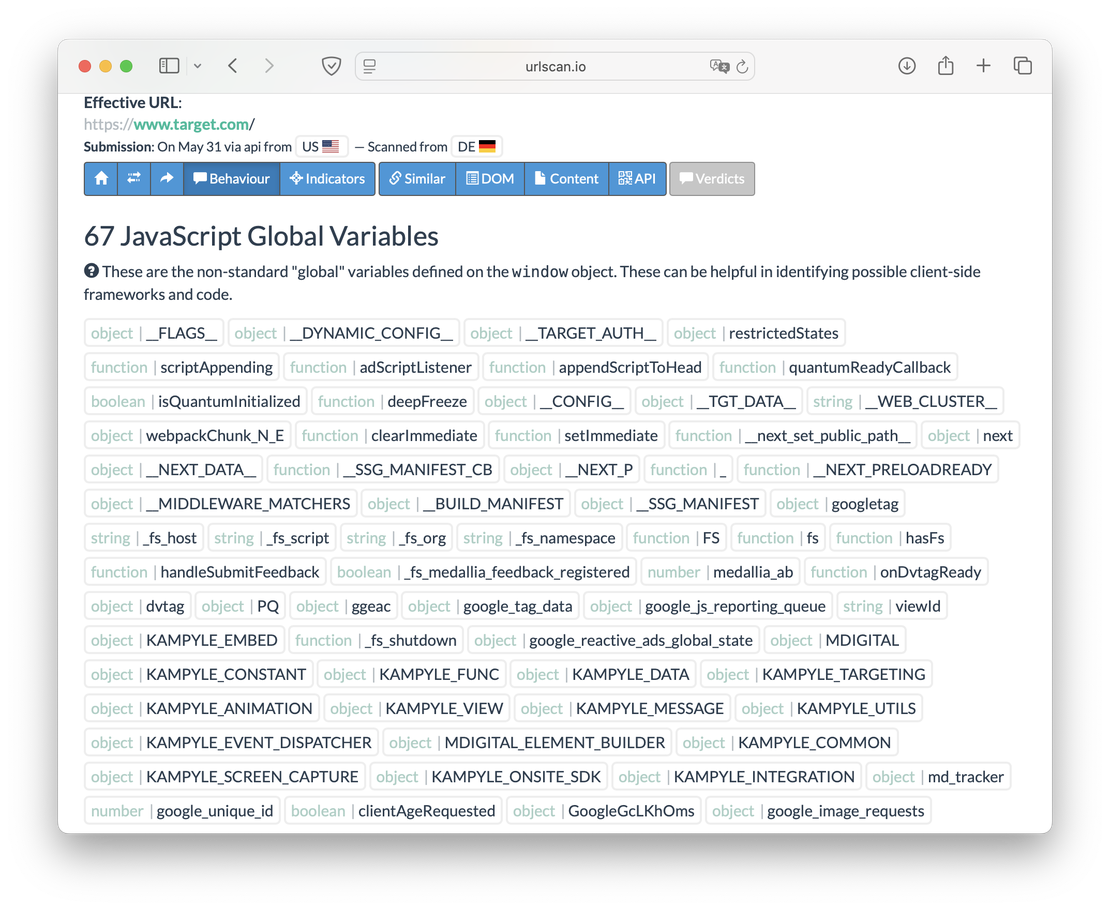The width and height of the screenshot is (1110, 910).
Task: Open the API view button
Action: (637, 178)
